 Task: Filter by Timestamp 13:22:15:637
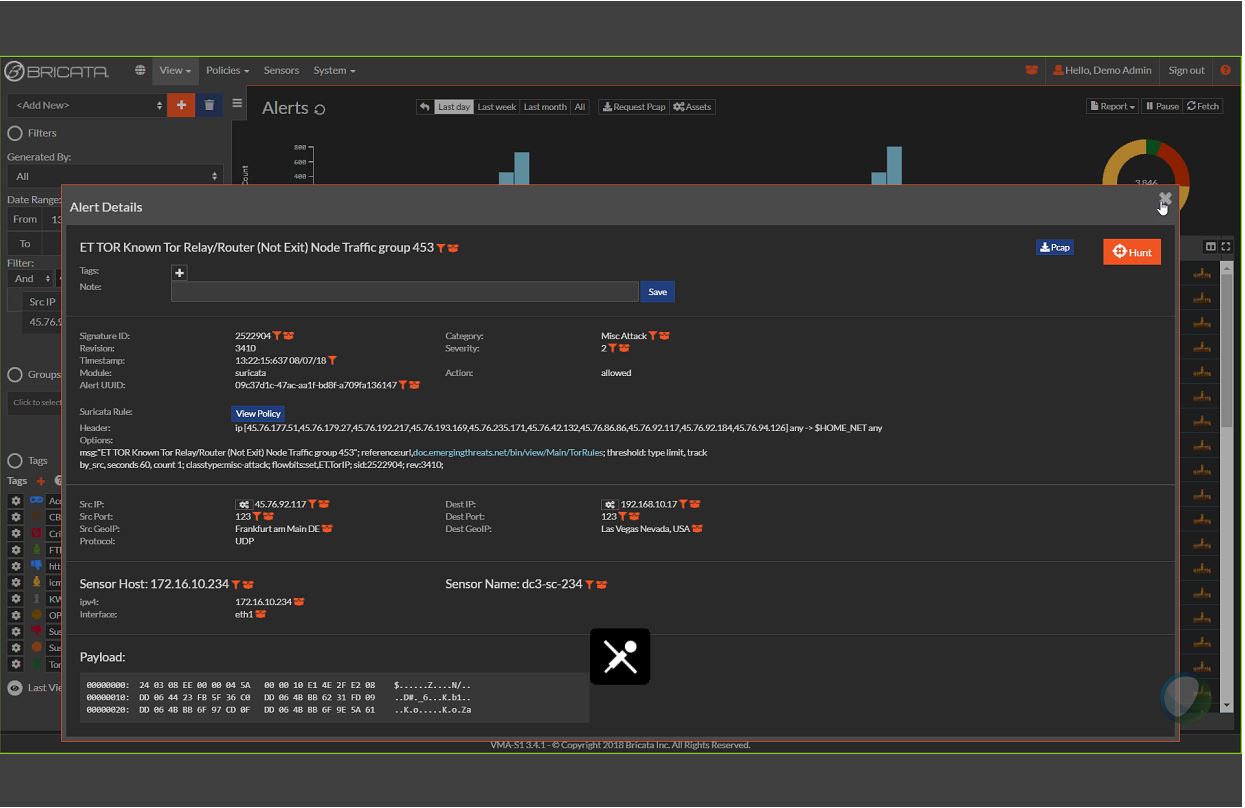[332, 361]
